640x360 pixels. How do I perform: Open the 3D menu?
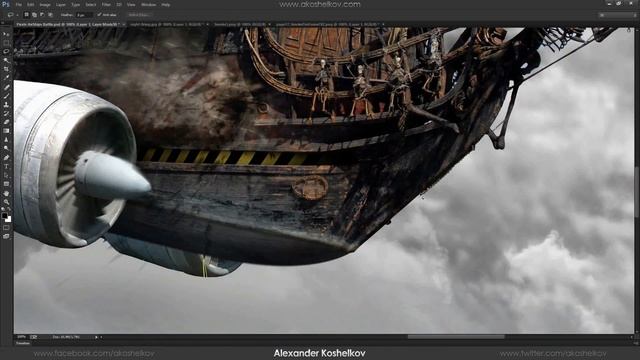pyautogui.click(x=119, y=4)
